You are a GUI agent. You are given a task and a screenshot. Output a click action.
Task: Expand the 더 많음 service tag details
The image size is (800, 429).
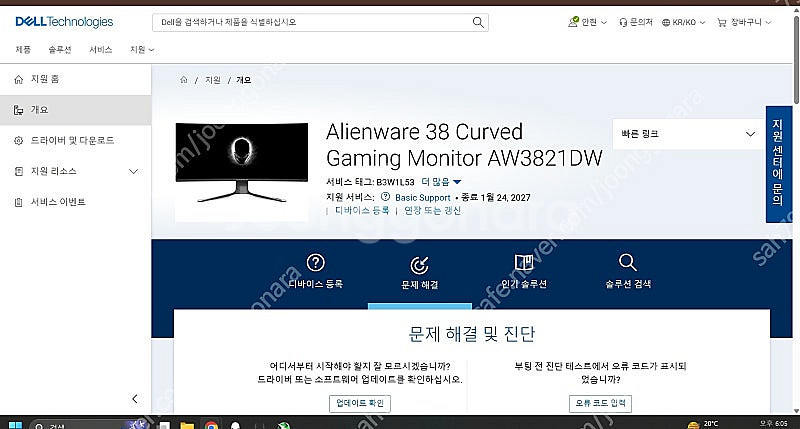(x=441, y=182)
